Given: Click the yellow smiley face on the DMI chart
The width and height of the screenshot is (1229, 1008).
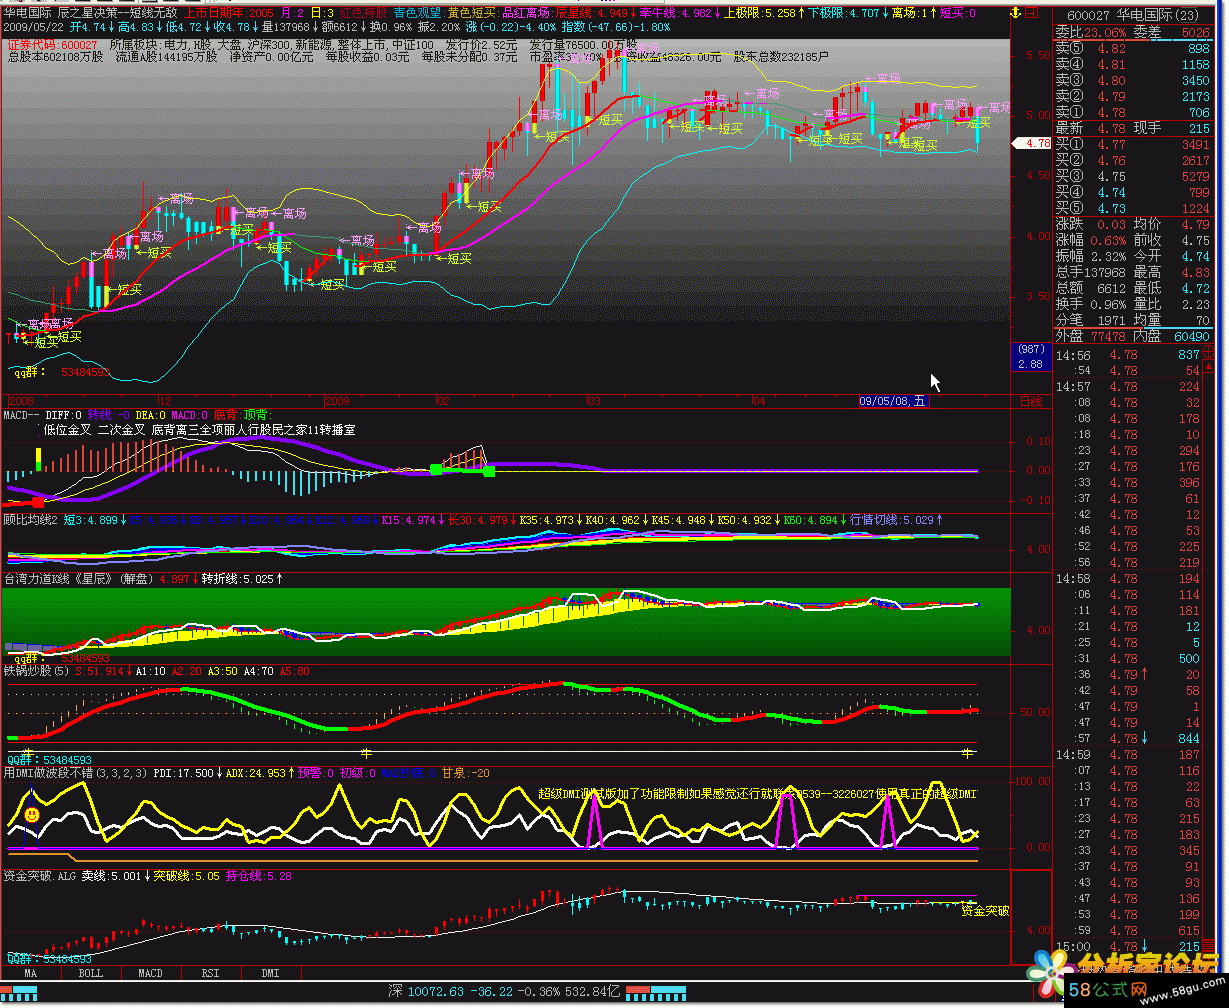Looking at the screenshot, I should pos(32,815).
